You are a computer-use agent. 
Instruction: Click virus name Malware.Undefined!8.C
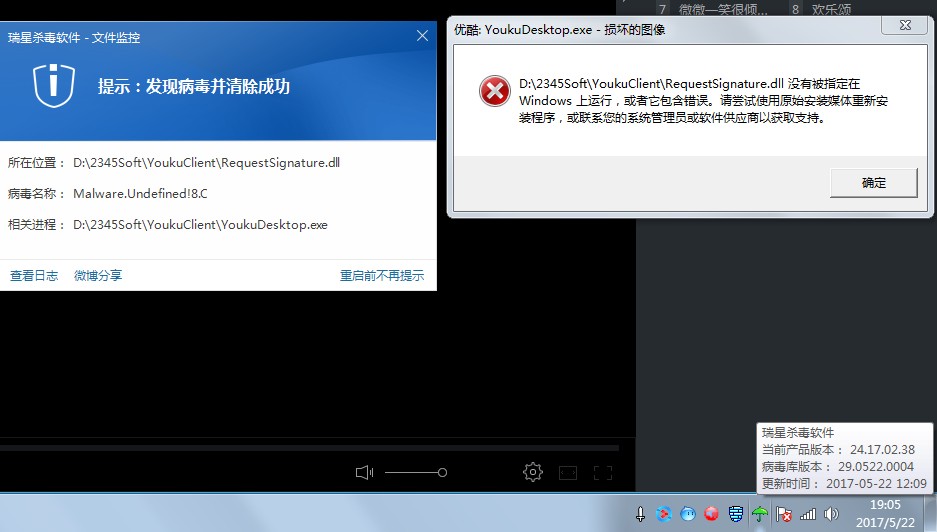[x=140, y=194]
